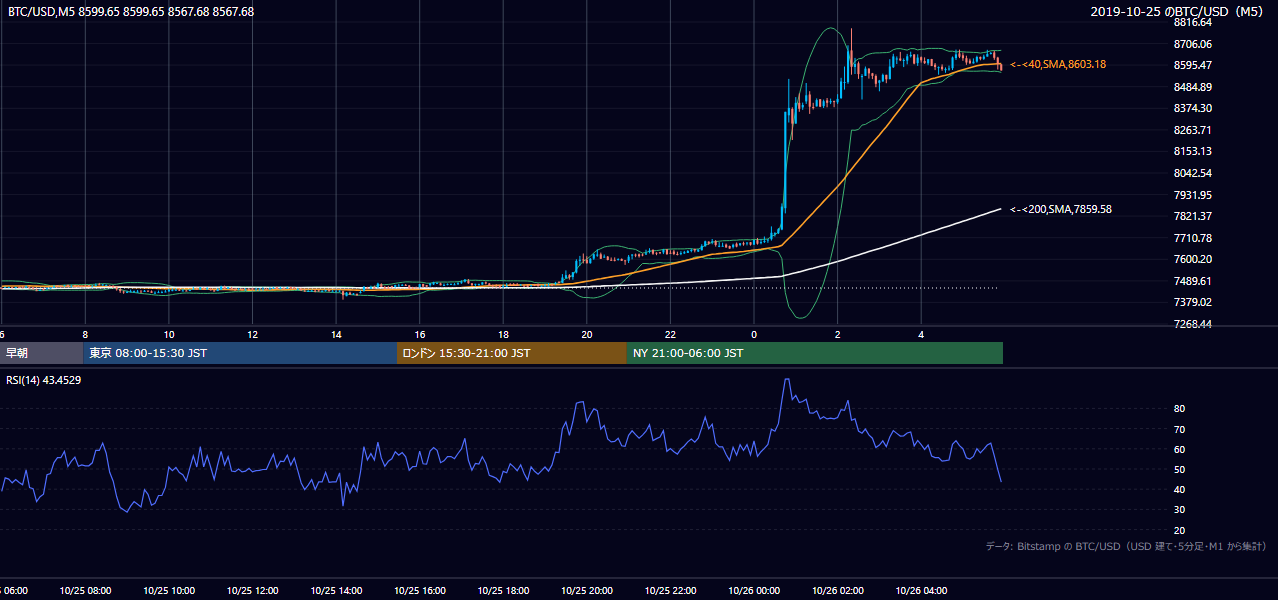Click the 10/25 16:00 date label
1278x600 pixels.
pyautogui.click(x=419, y=591)
